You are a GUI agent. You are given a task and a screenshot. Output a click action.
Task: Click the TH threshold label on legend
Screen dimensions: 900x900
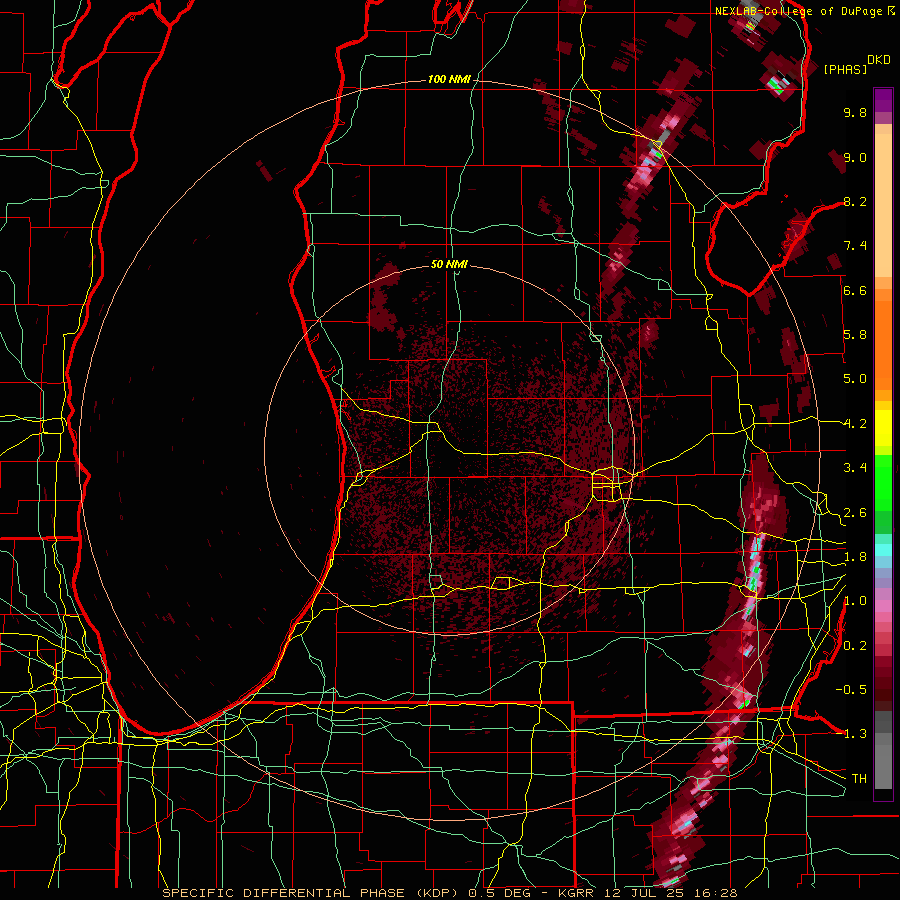[859, 779]
